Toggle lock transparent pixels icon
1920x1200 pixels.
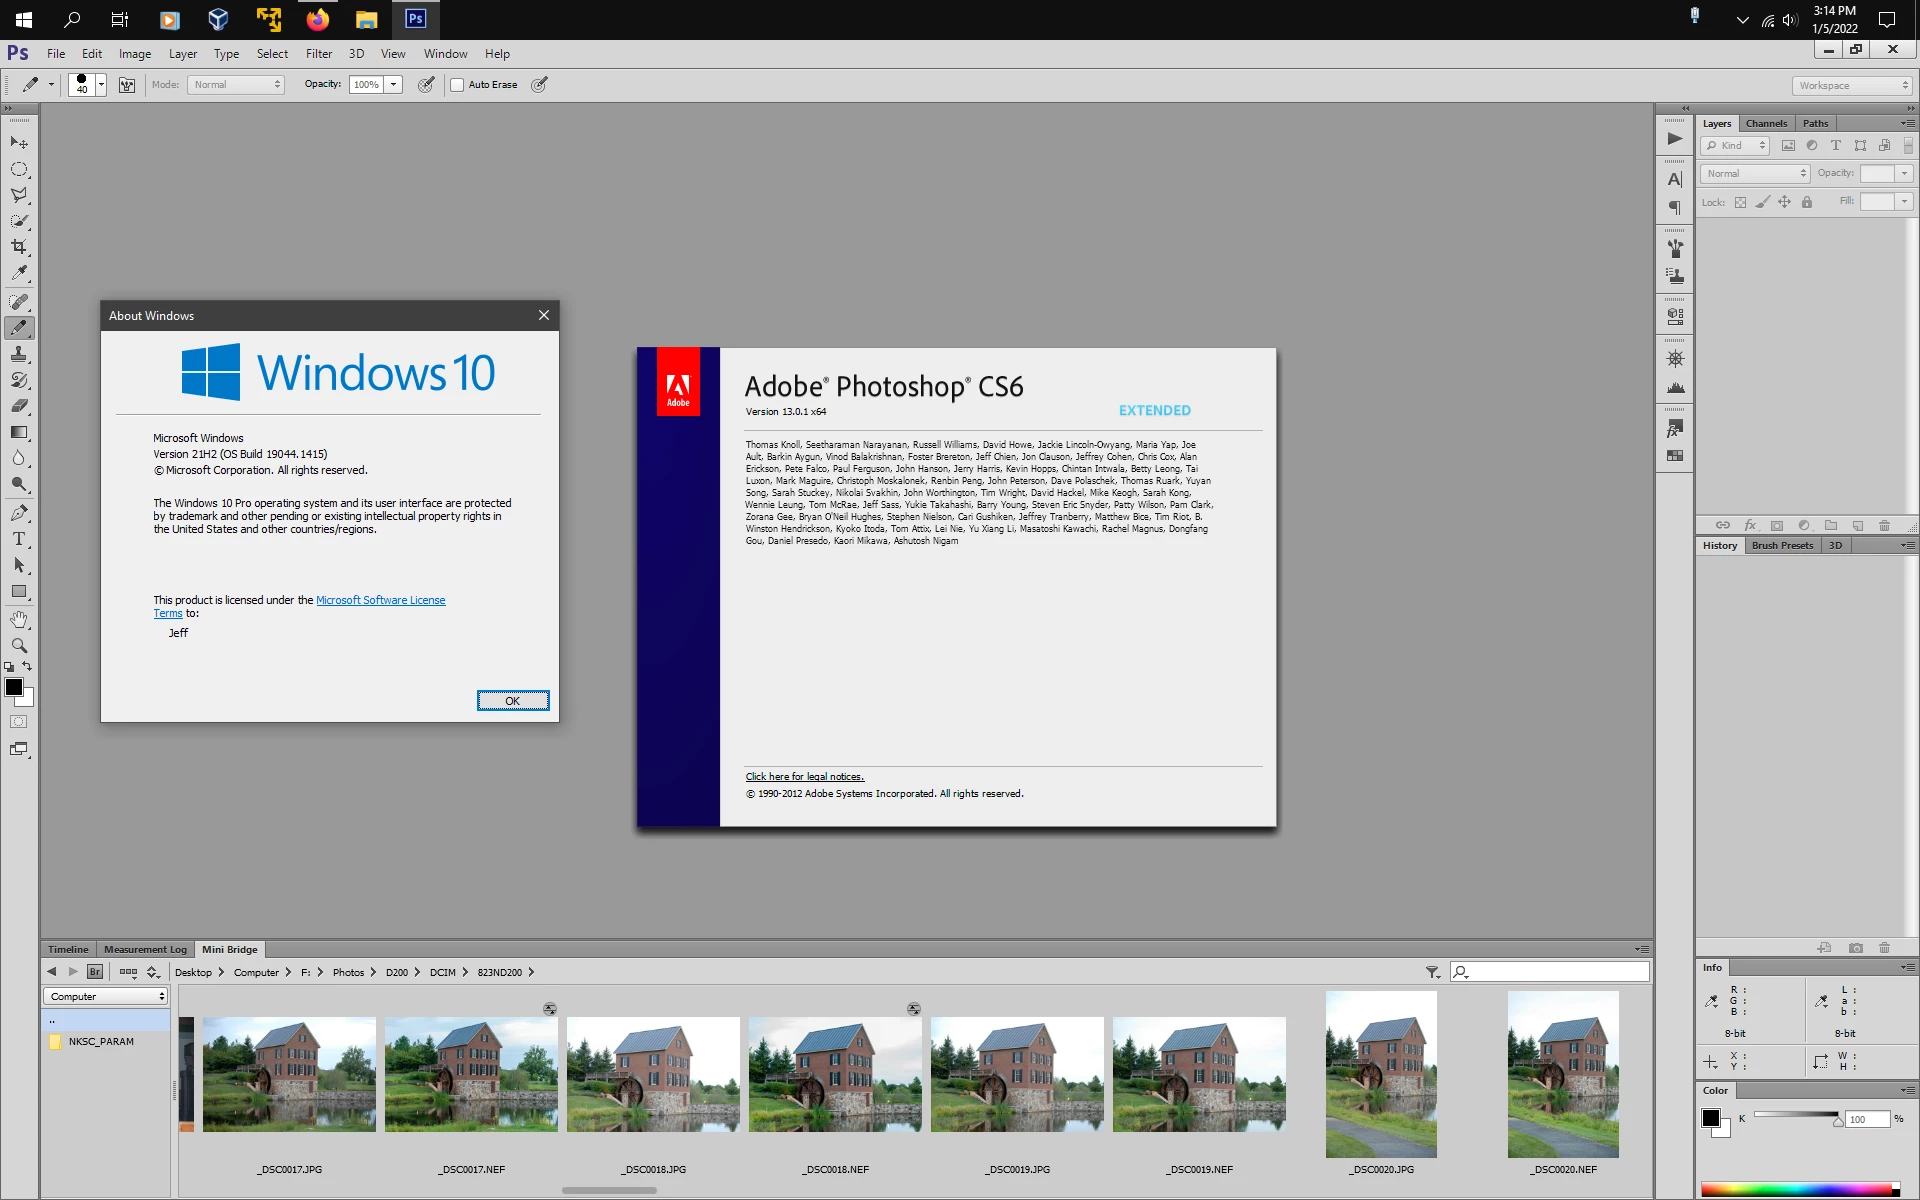[x=1740, y=202]
